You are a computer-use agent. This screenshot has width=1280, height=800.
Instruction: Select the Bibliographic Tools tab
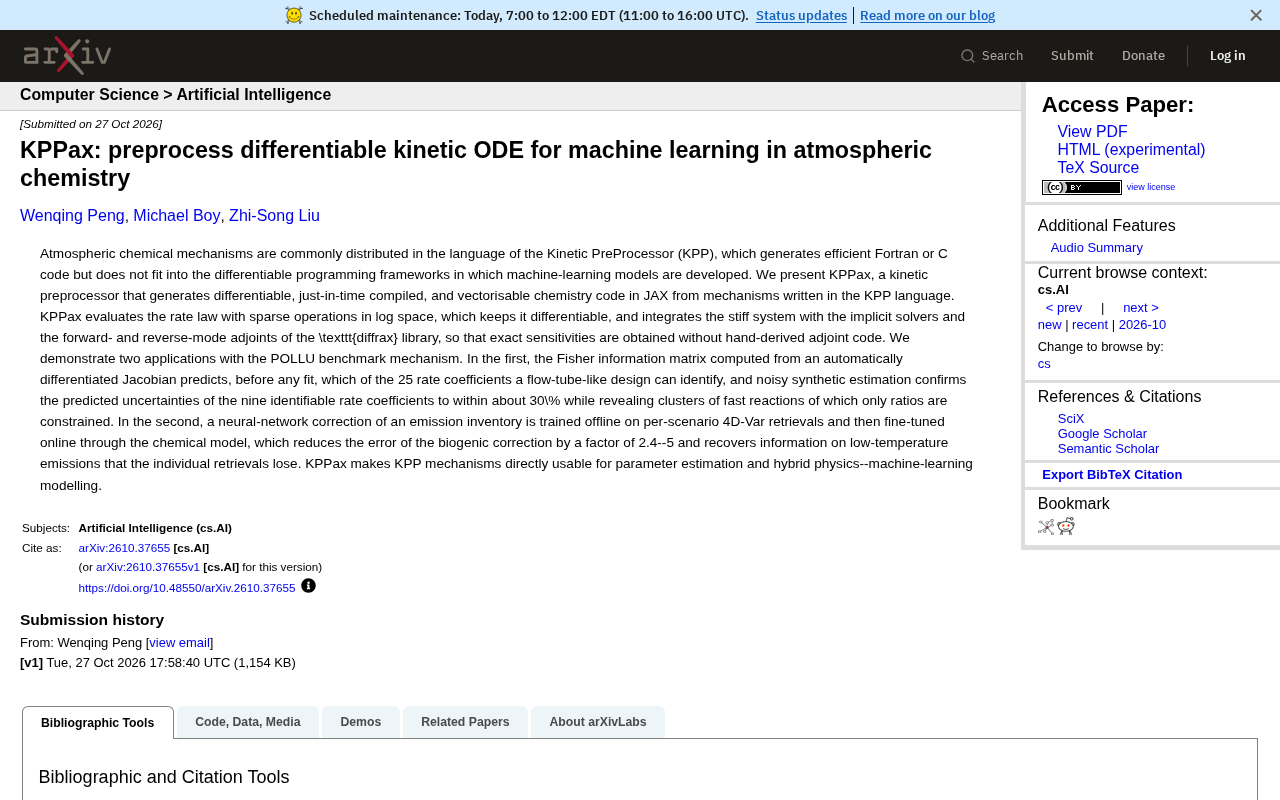coord(98,723)
